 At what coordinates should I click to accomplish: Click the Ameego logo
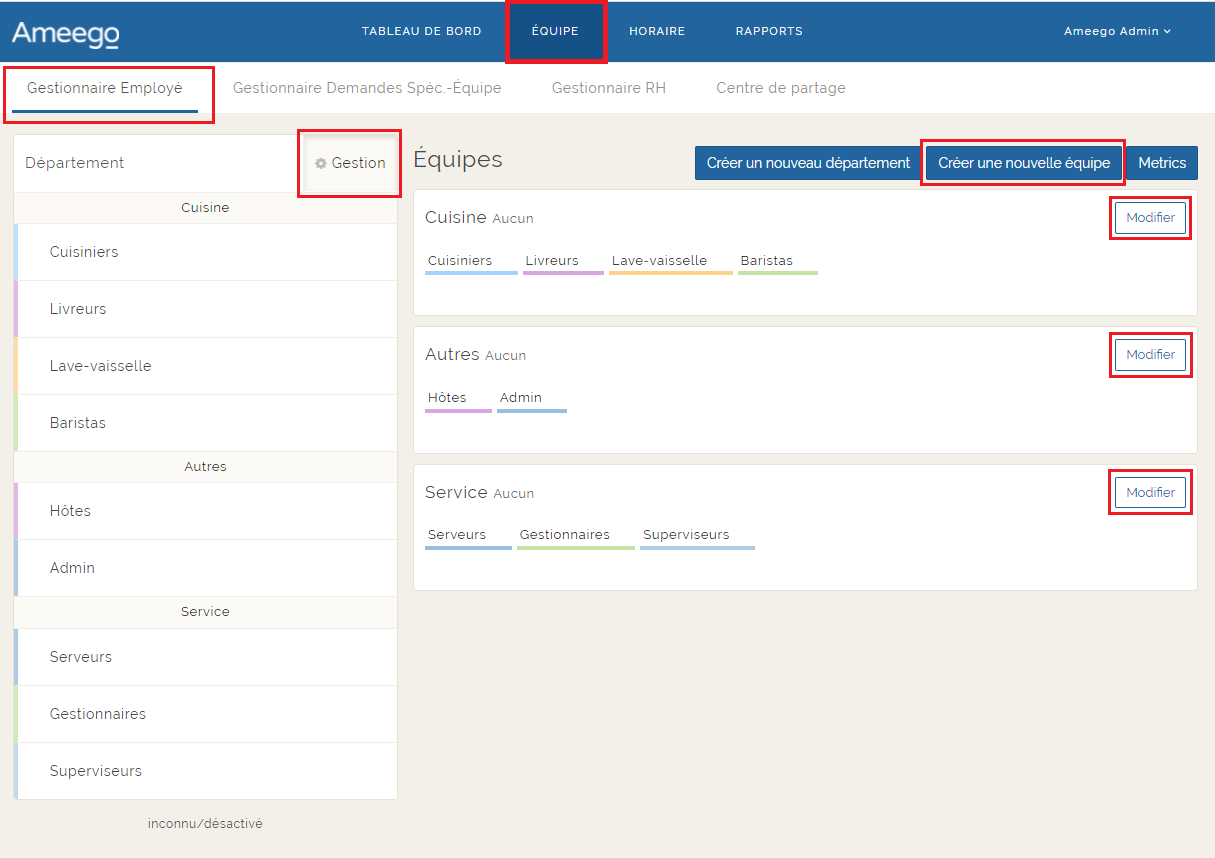point(66,32)
